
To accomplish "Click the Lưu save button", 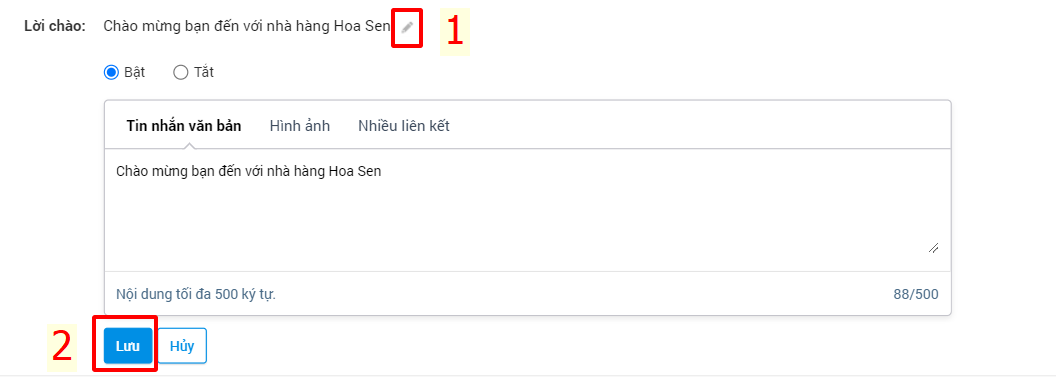I will [x=128, y=346].
